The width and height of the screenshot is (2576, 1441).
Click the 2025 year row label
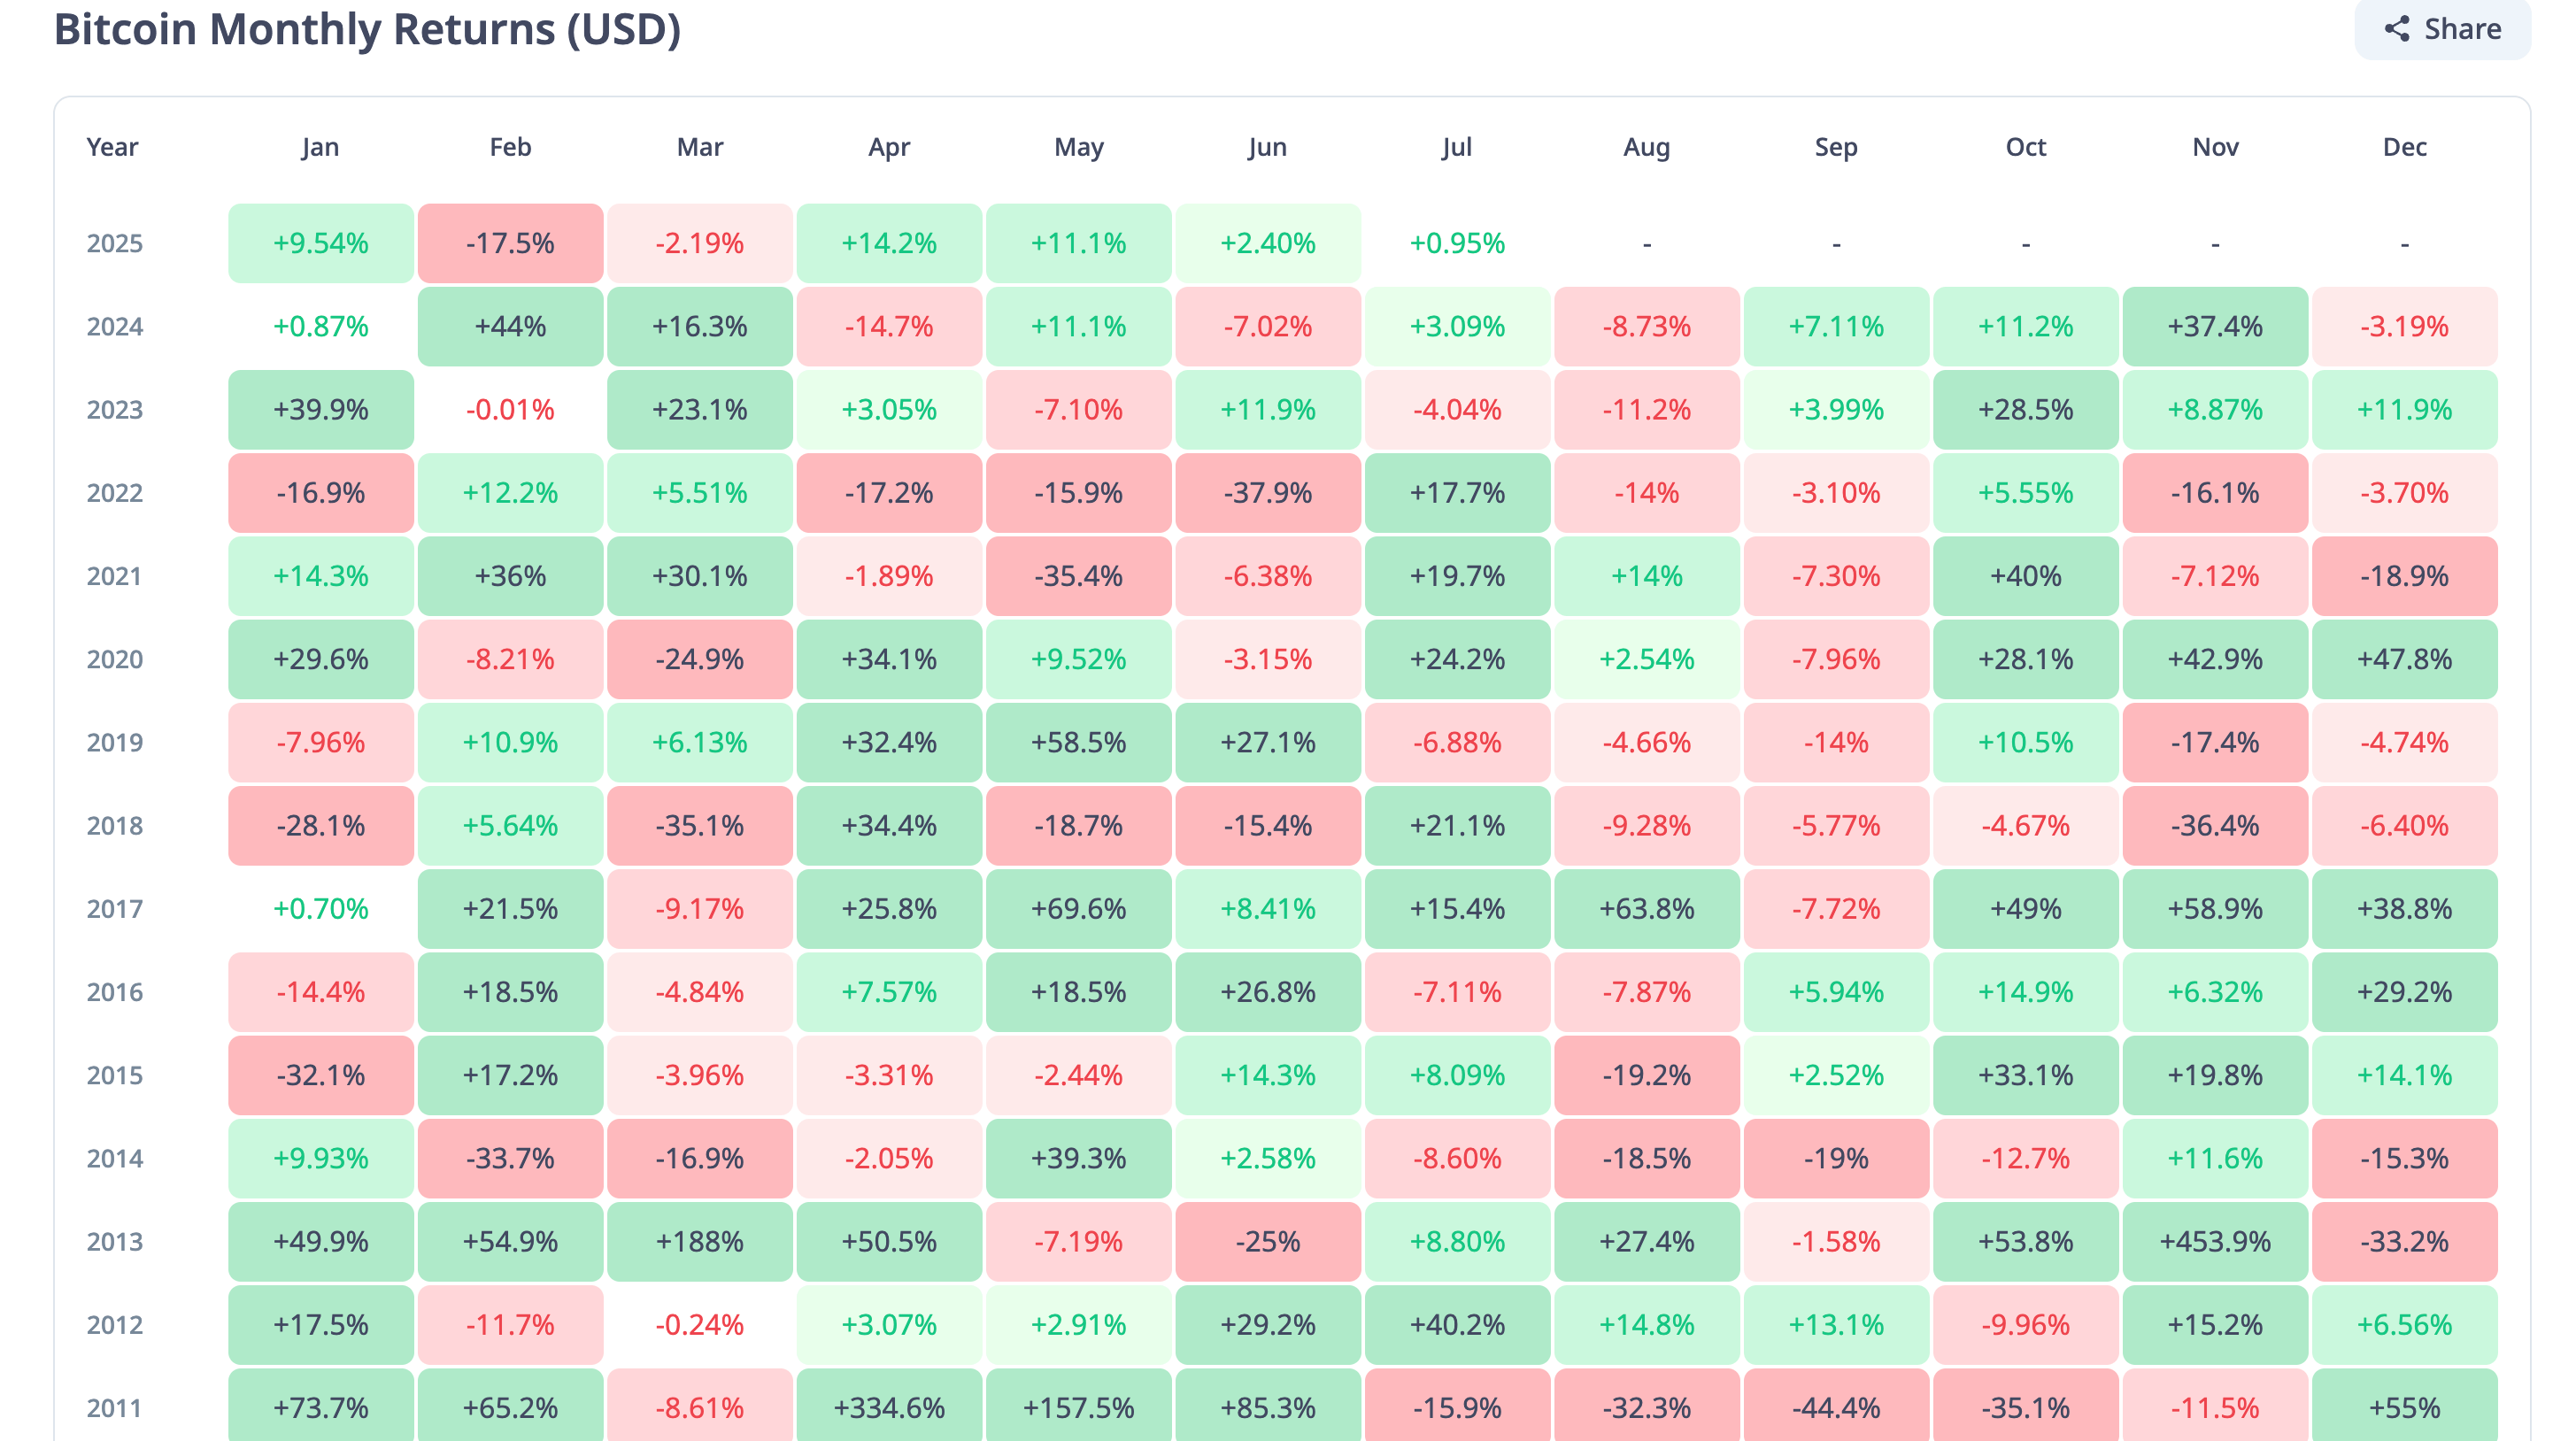click(114, 243)
